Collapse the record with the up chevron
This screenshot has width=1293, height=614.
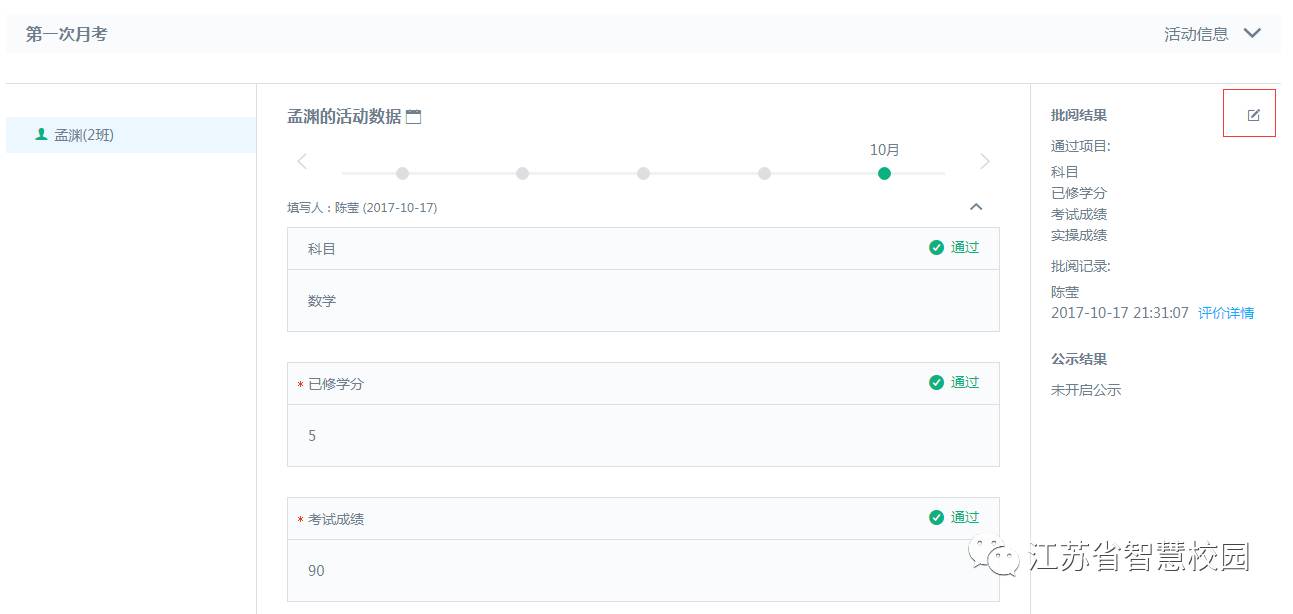[x=977, y=207]
